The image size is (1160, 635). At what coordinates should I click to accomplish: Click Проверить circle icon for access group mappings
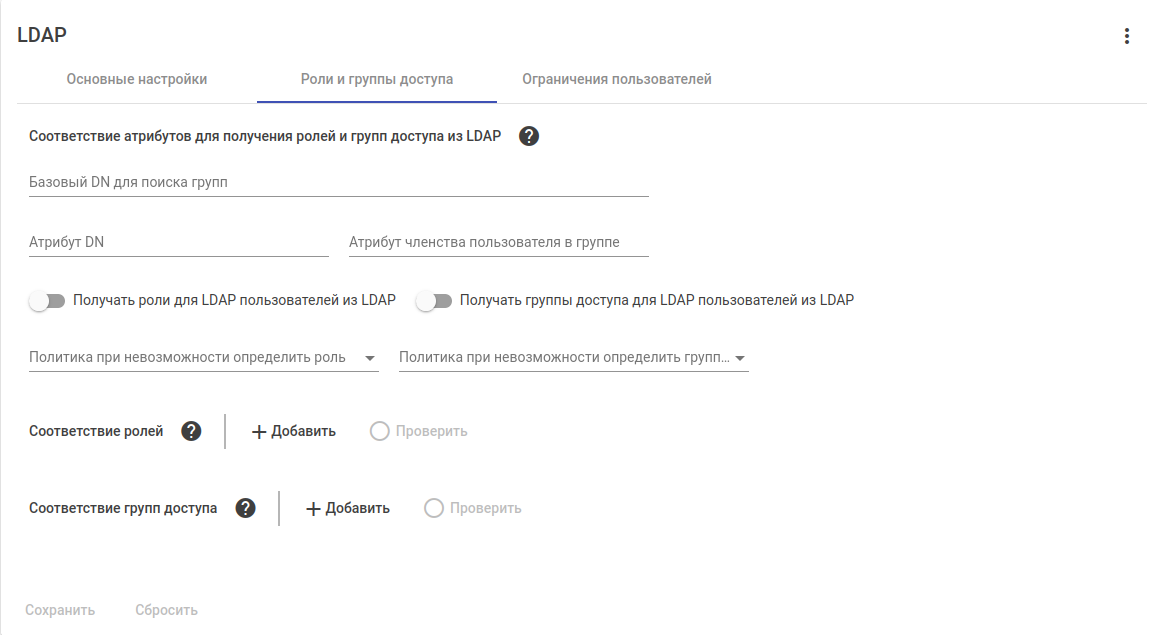(x=433, y=508)
